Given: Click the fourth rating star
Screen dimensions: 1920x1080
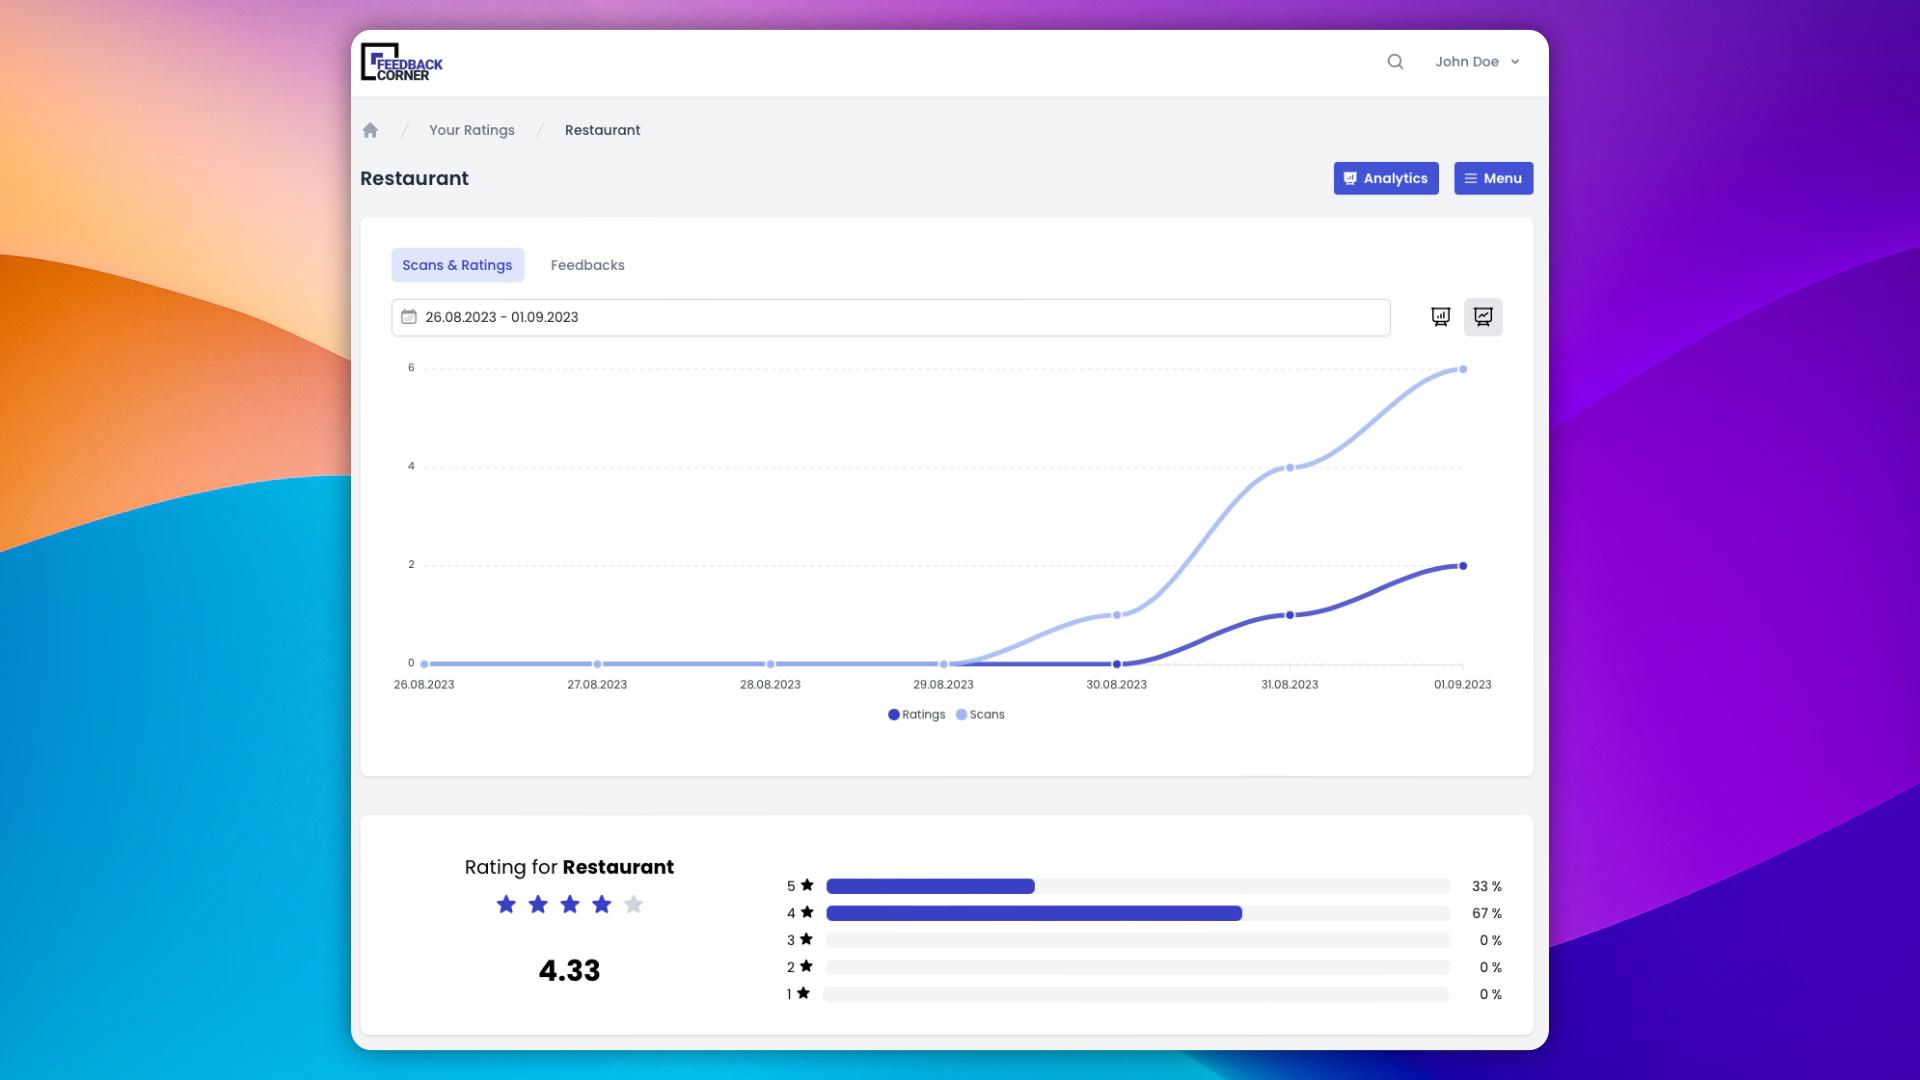Looking at the screenshot, I should [602, 905].
